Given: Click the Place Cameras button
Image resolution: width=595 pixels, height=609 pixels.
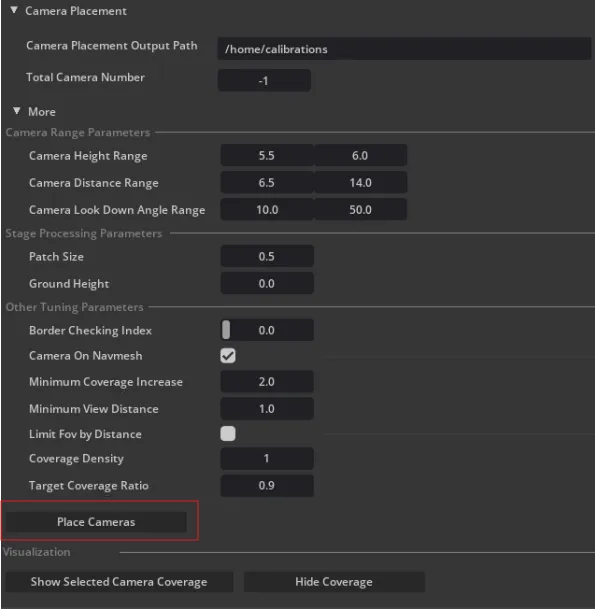Looking at the screenshot, I should click(96, 522).
